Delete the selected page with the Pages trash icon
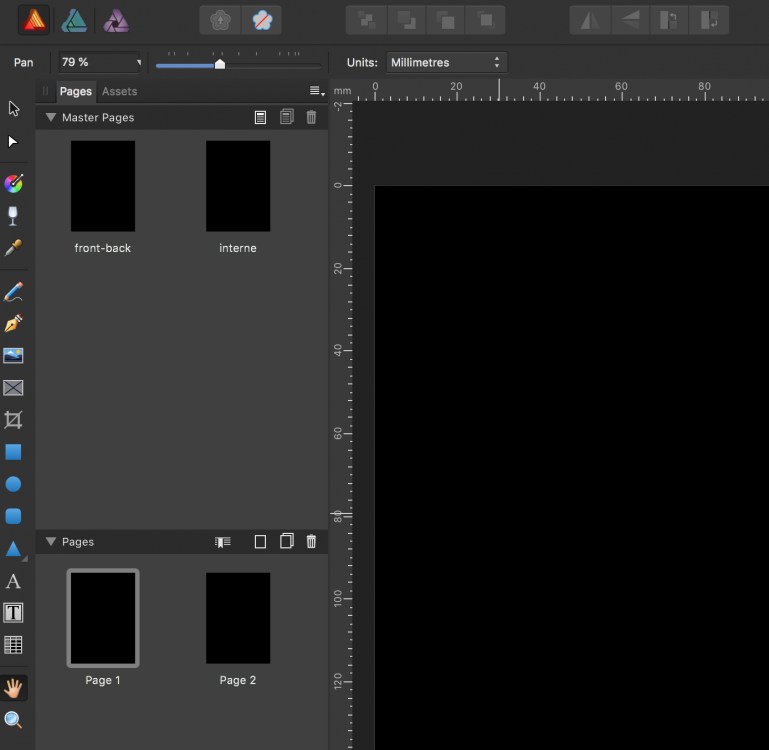 [311, 542]
